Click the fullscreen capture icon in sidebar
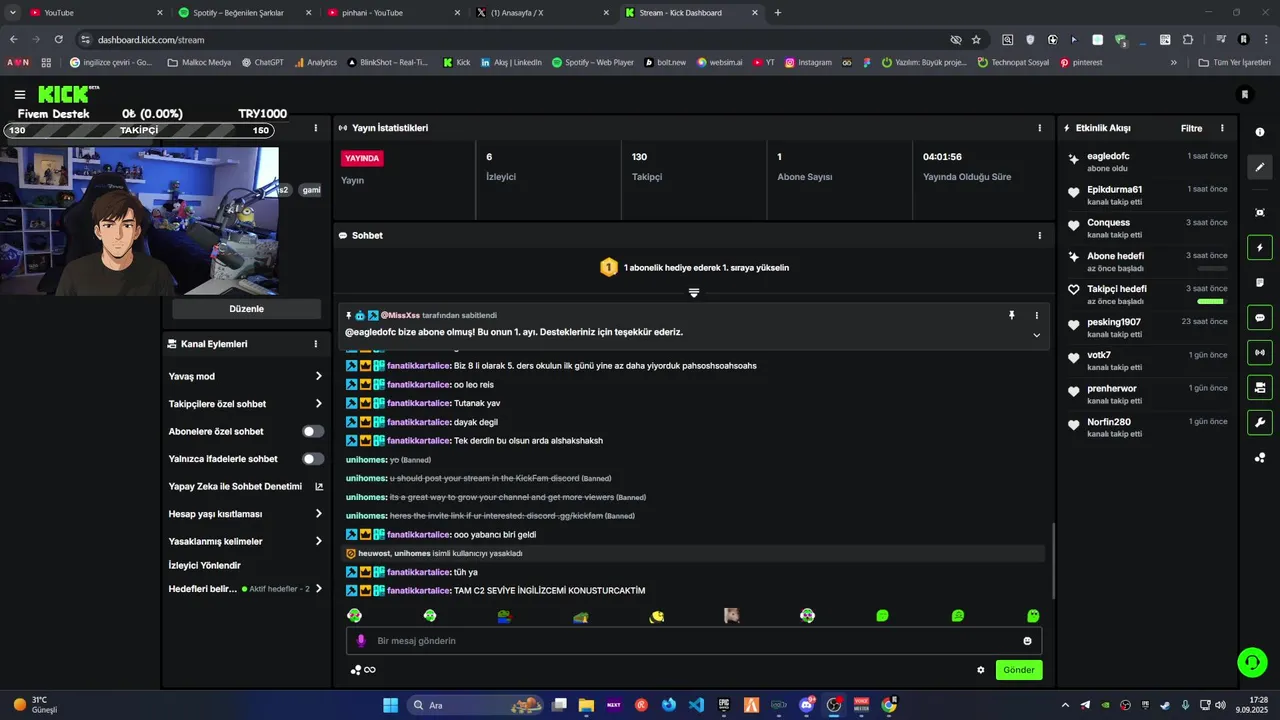This screenshot has height=720, width=1280. pos(1260,212)
